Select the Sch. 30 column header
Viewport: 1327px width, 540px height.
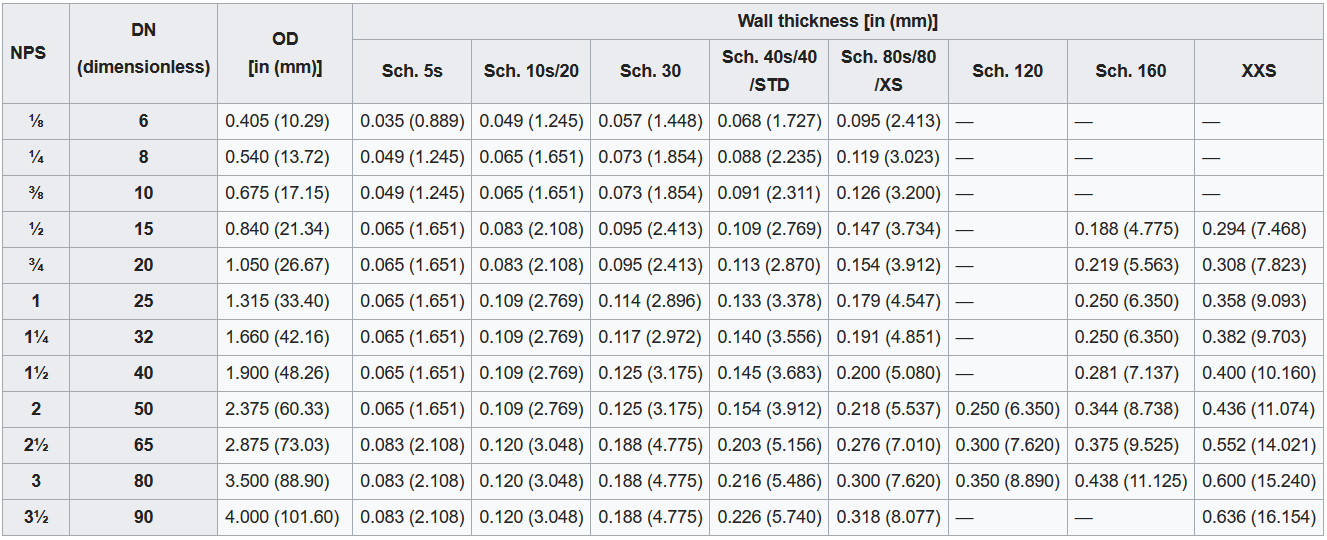point(650,71)
